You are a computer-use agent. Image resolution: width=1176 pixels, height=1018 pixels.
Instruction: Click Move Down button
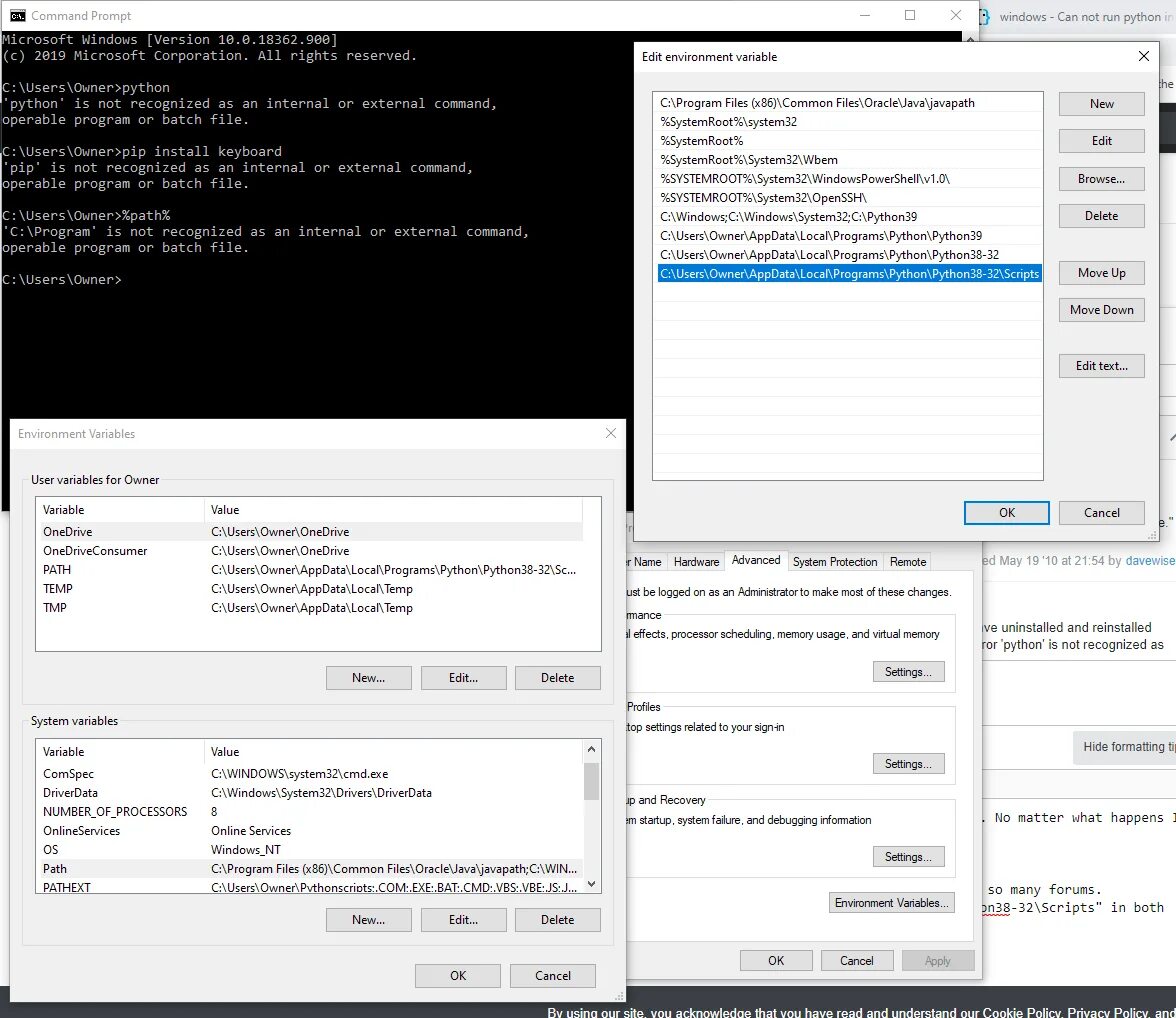1101,310
